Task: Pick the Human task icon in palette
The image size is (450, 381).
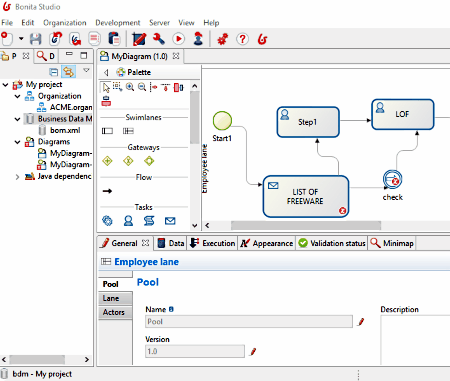Action: point(128,221)
